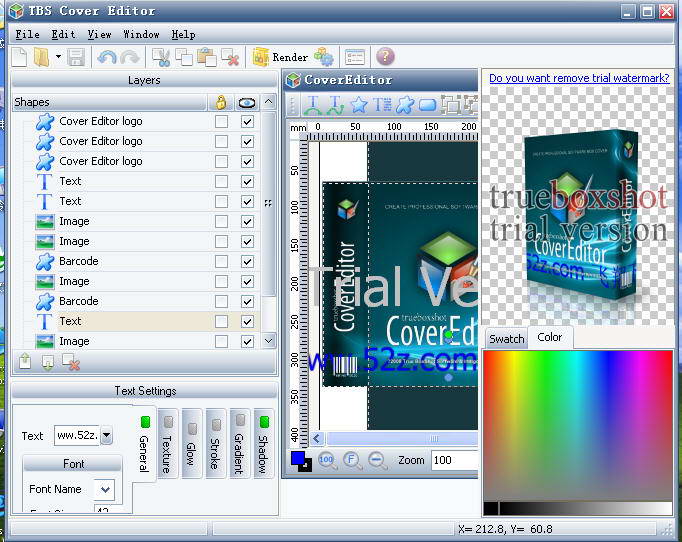Image resolution: width=682 pixels, height=542 pixels.
Task: Select the rounded rectangle tool
Action: pos(428,105)
